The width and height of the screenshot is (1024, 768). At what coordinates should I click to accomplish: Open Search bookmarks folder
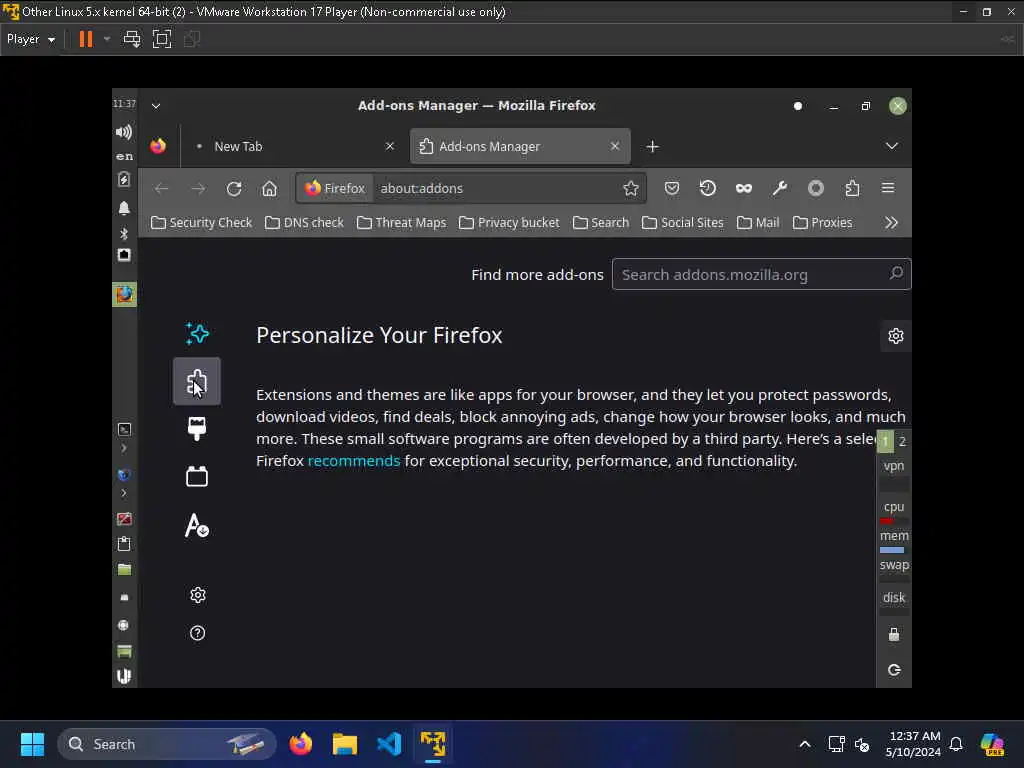click(601, 223)
